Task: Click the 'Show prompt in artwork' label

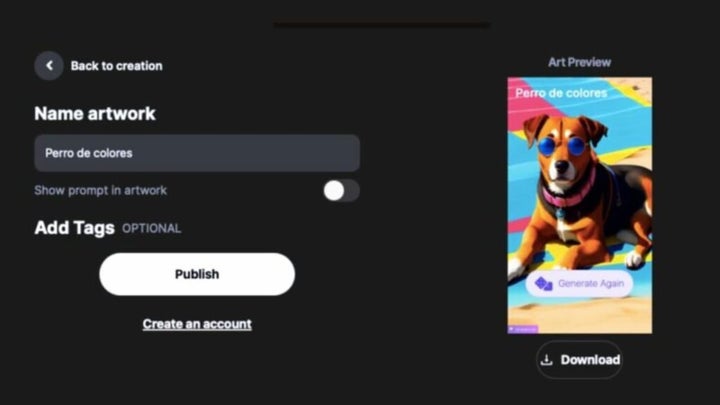Action: pos(101,191)
